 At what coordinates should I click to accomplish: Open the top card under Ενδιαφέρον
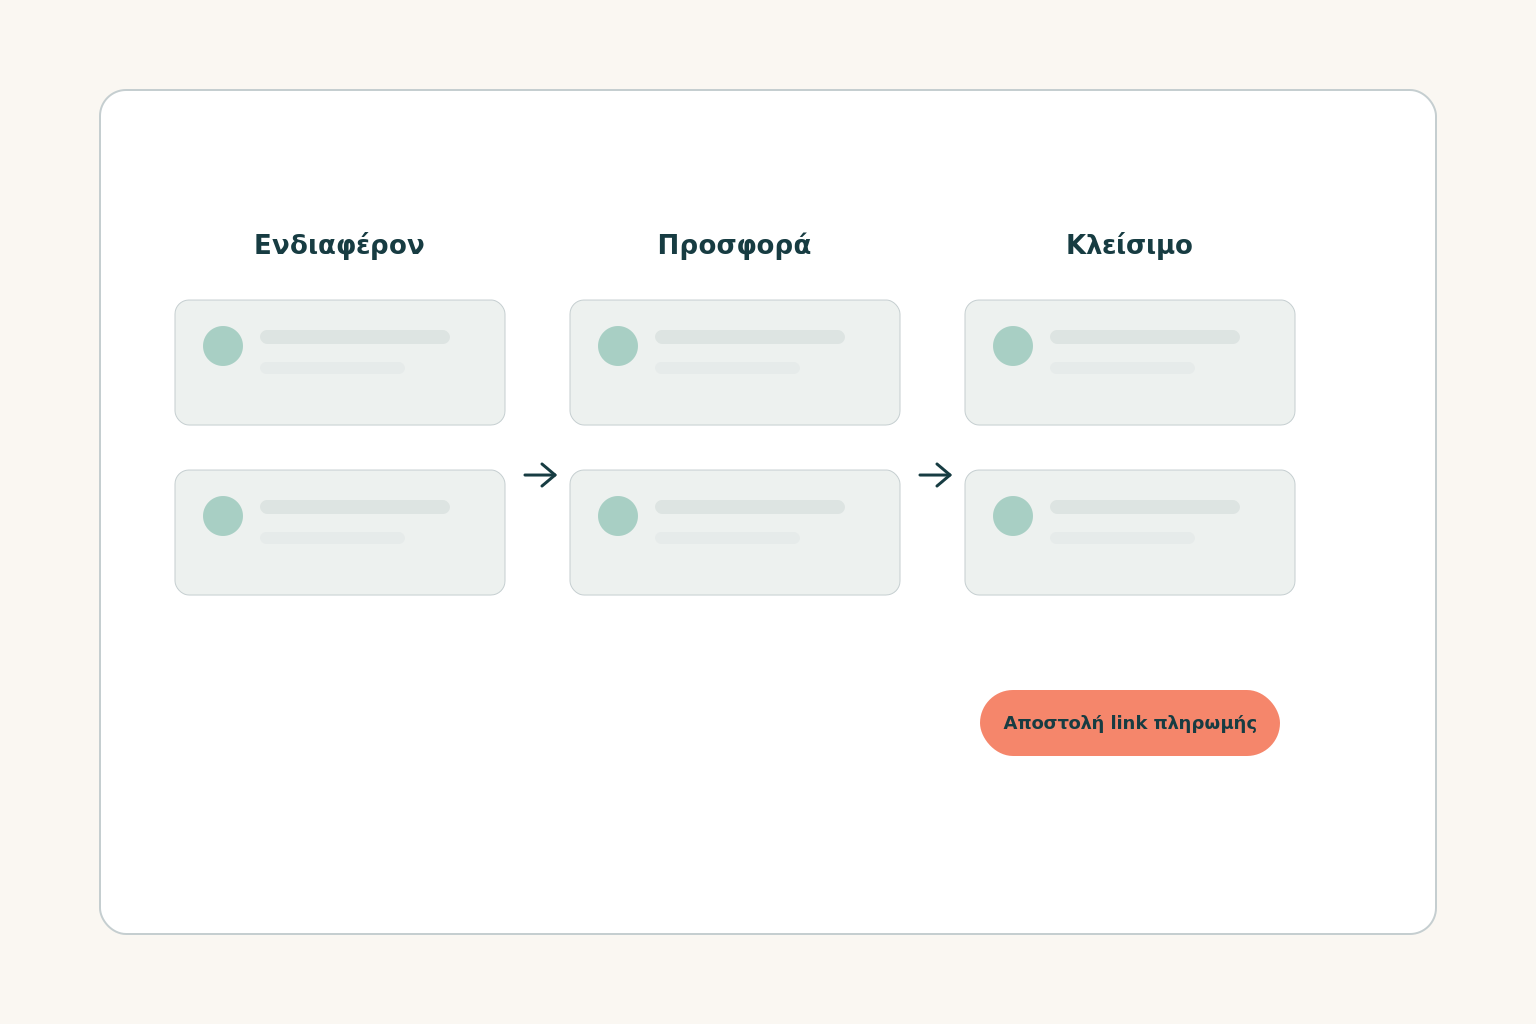click(340, 362)
